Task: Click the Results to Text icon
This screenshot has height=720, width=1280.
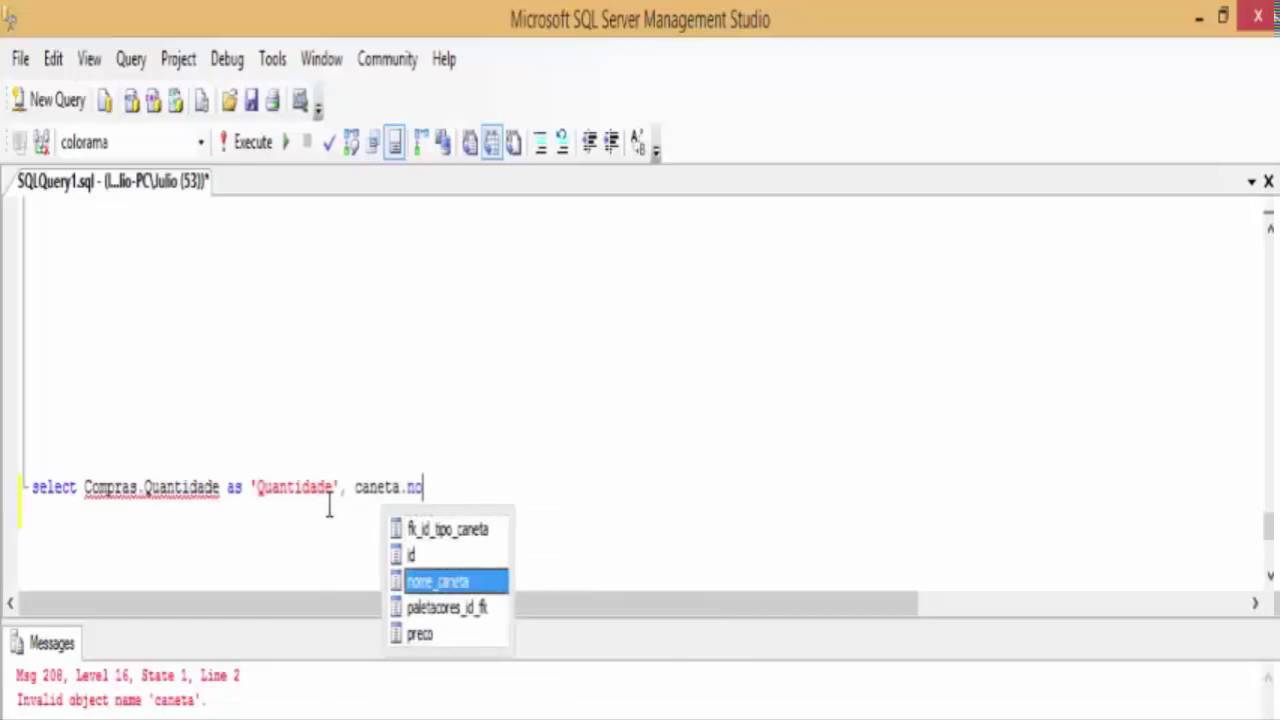Action: click(x=470, y=142)
